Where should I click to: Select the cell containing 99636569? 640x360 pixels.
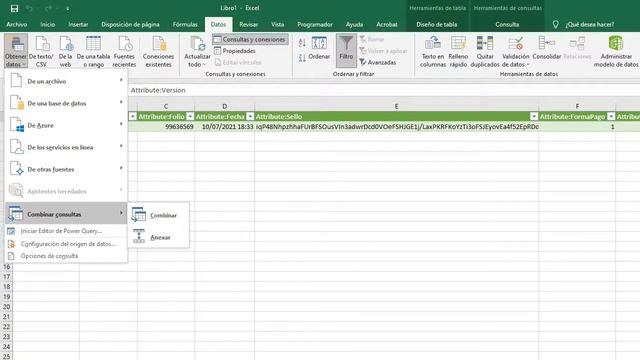click(x=166, y=127)
